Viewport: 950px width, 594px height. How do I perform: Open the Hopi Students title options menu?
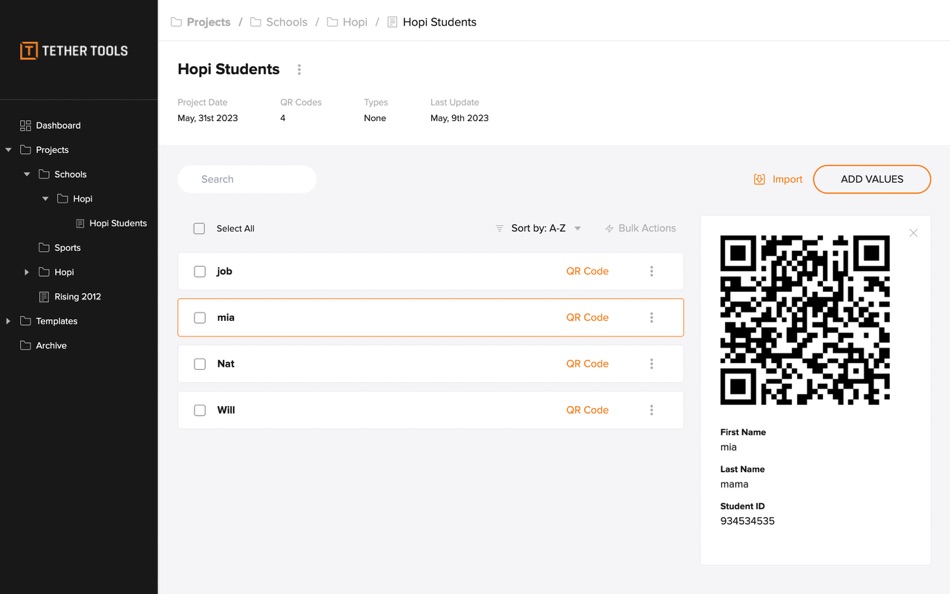click(299, 70)
